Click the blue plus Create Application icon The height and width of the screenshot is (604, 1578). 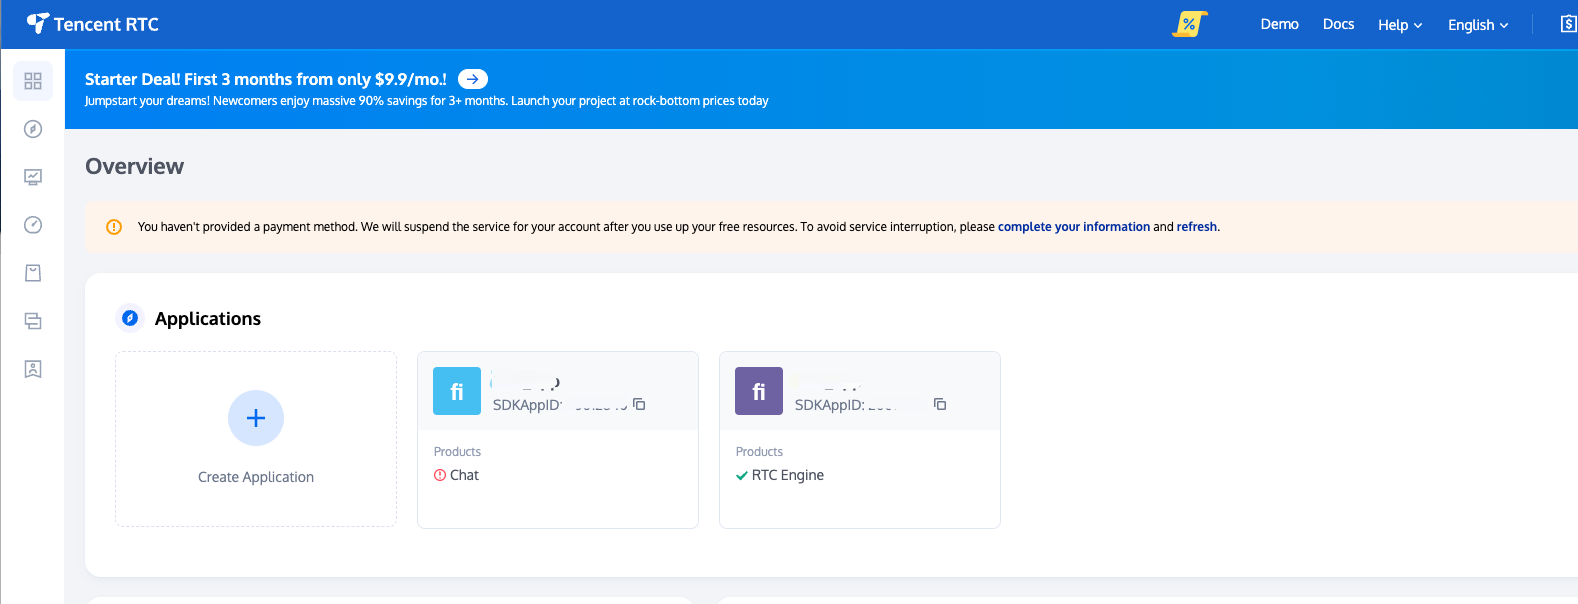coord(256,418)
